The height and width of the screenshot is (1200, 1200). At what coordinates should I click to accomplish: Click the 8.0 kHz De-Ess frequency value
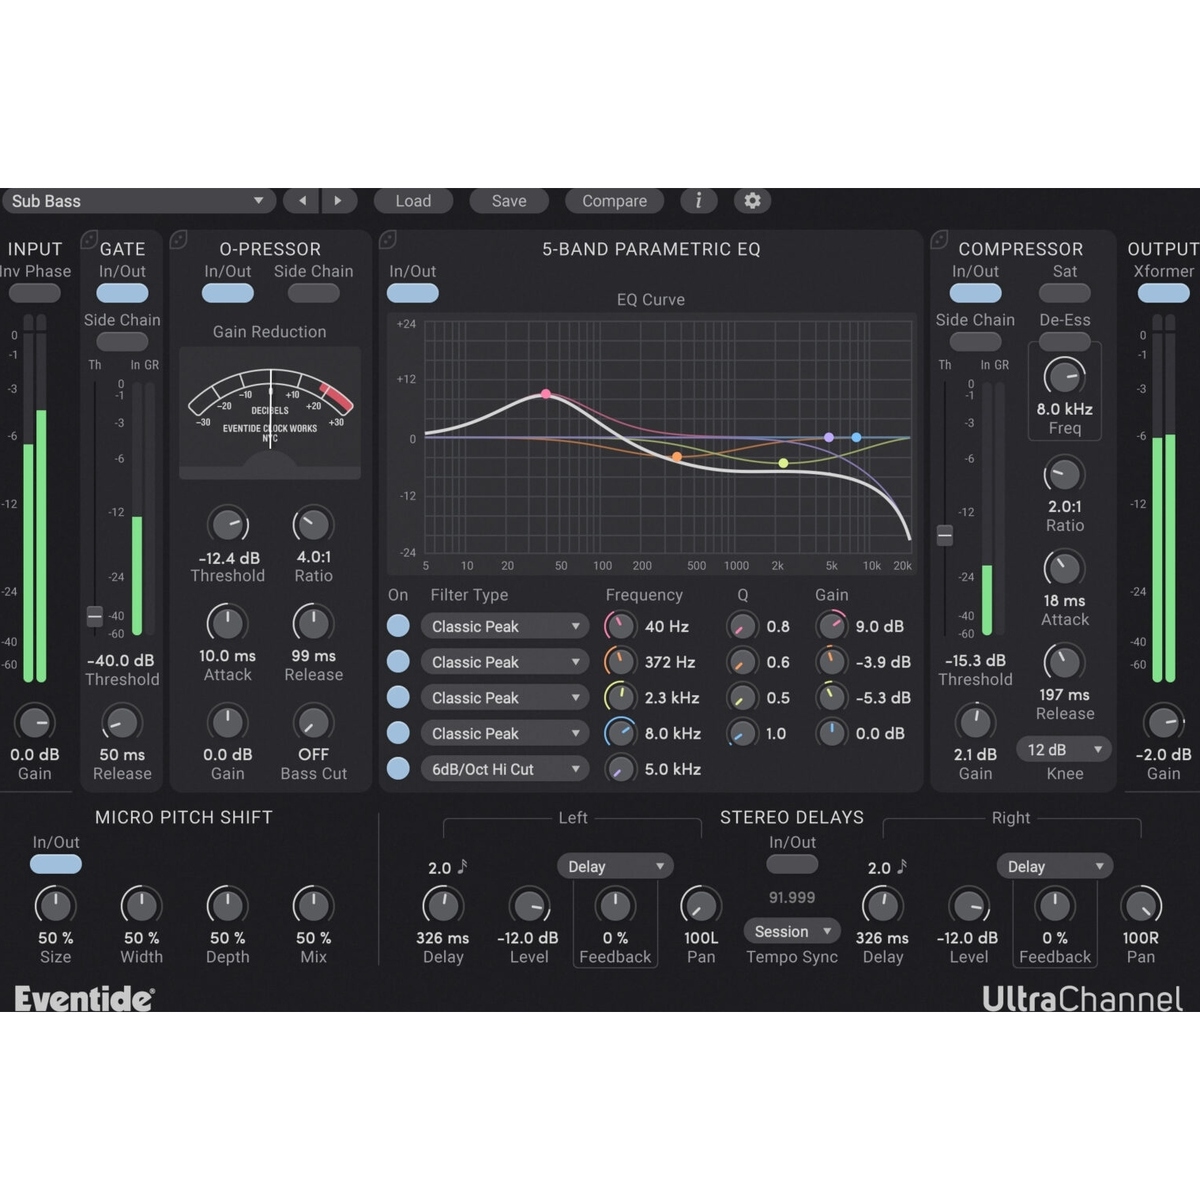click(x=1064, y=409)
